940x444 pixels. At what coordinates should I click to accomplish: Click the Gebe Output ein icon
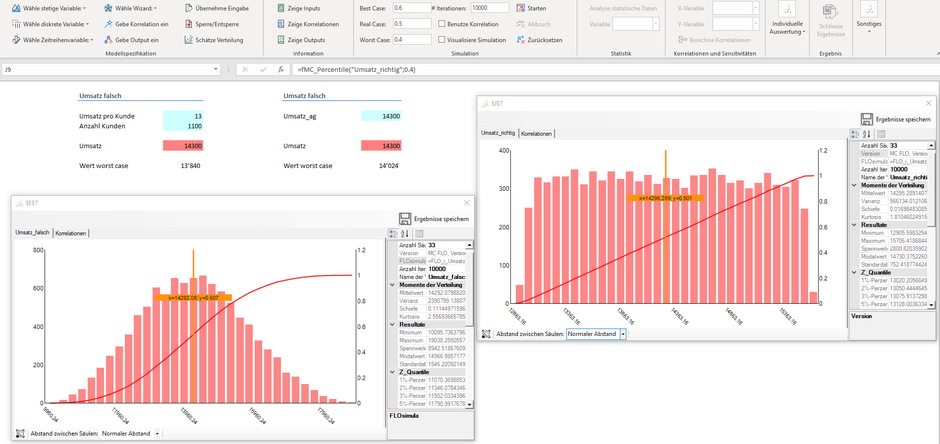coord(108,40)
